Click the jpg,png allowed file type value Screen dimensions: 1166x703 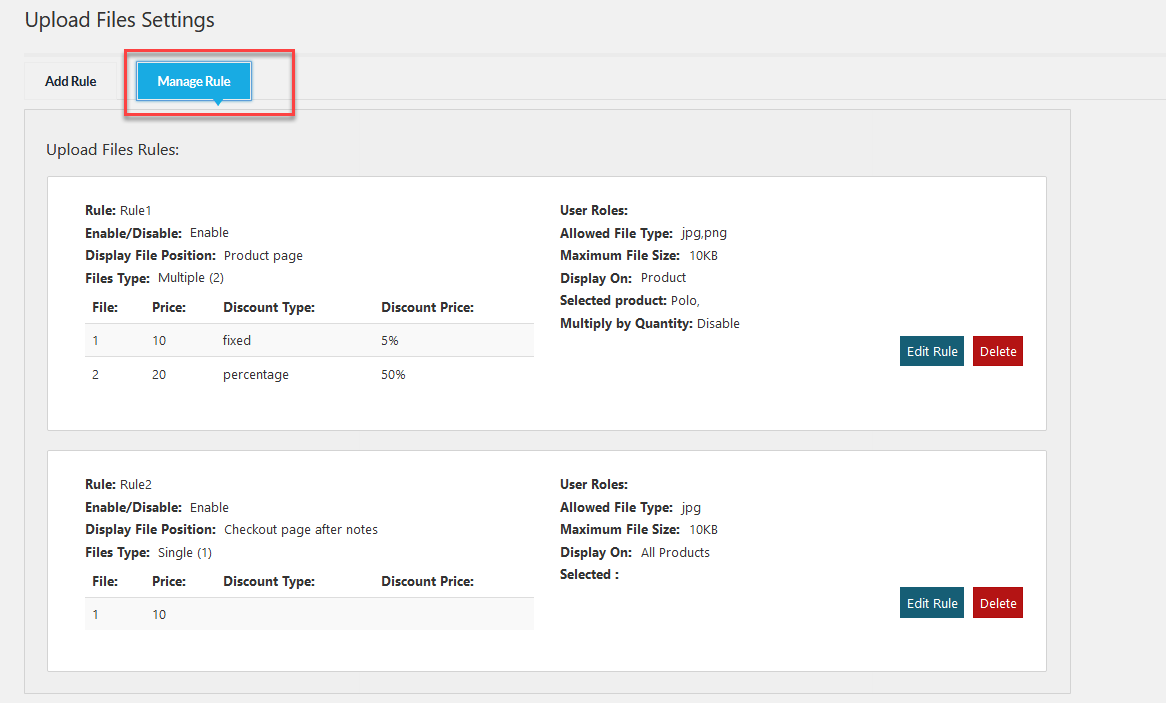point(703,232)
